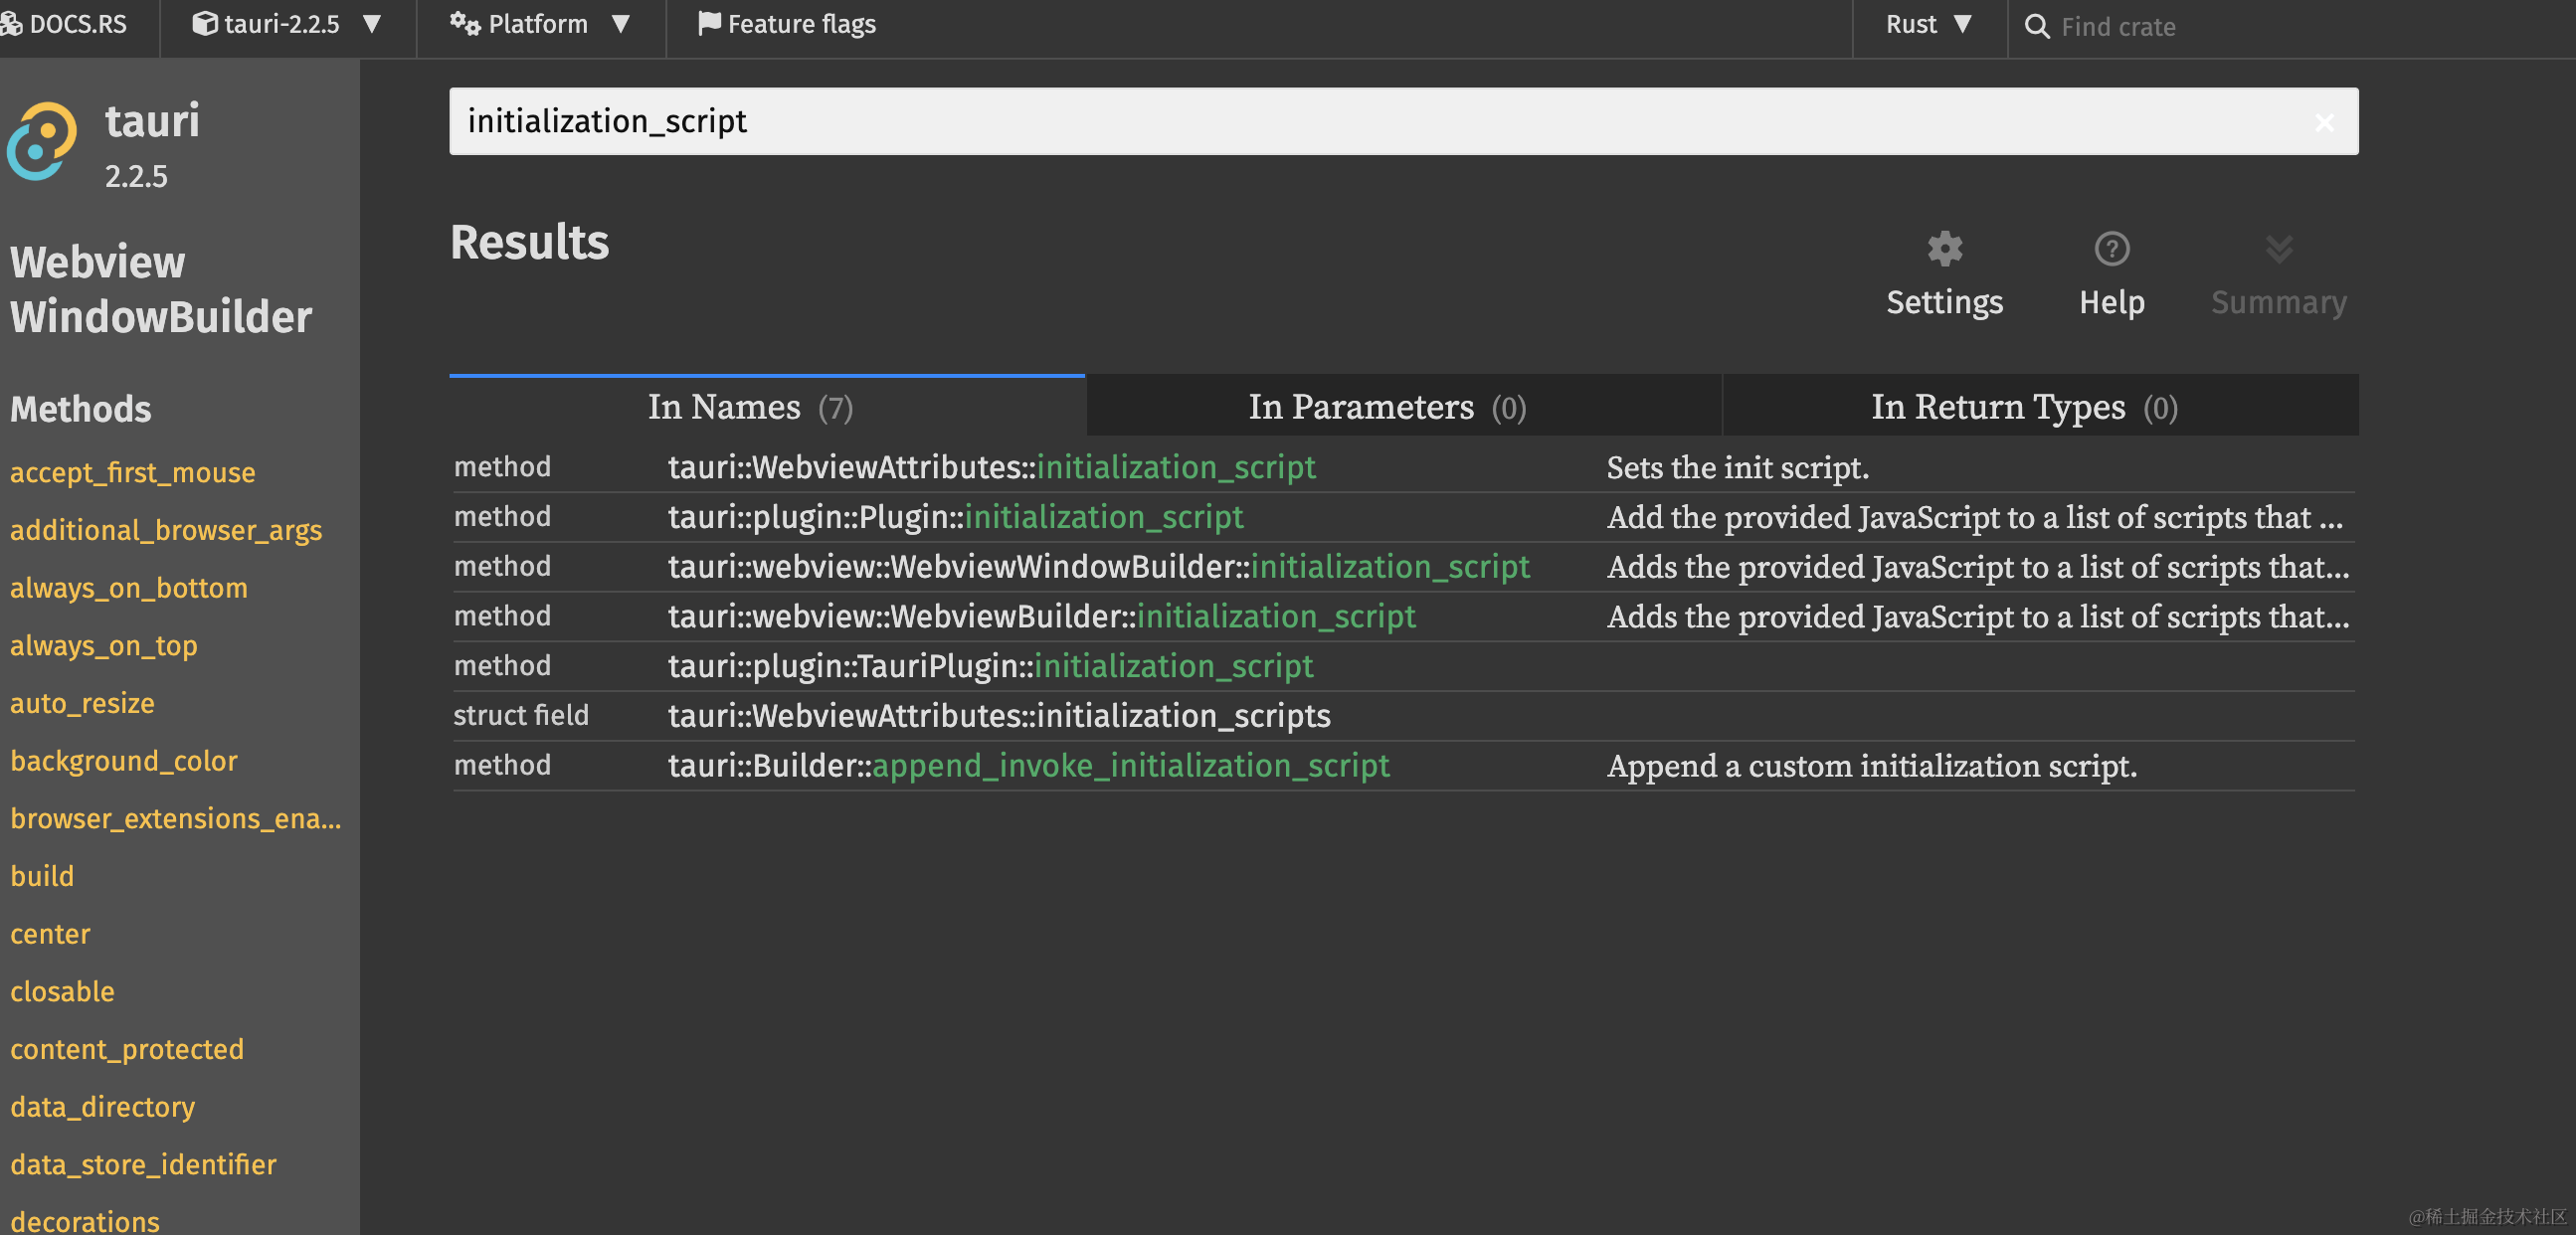Click the Summary collapse chevron icon
The width and height of the screenshot is (2576, 1235).
pyautogui.click(x=2278, y=249)
